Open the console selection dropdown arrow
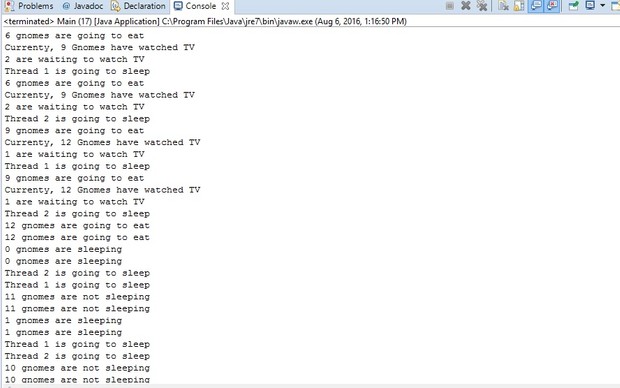This screenshot has width=620, height=388. pyautogui.click(x=603, y=6)
